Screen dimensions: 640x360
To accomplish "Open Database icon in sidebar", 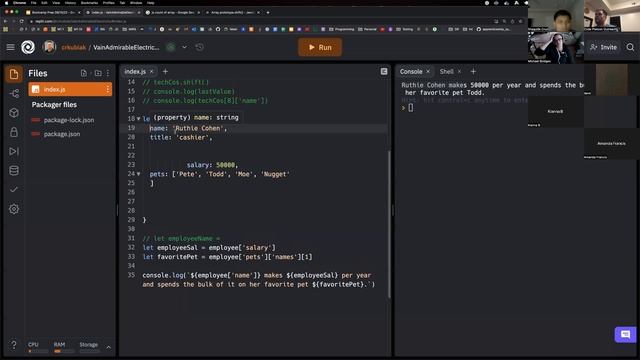I will click(14, 171).
